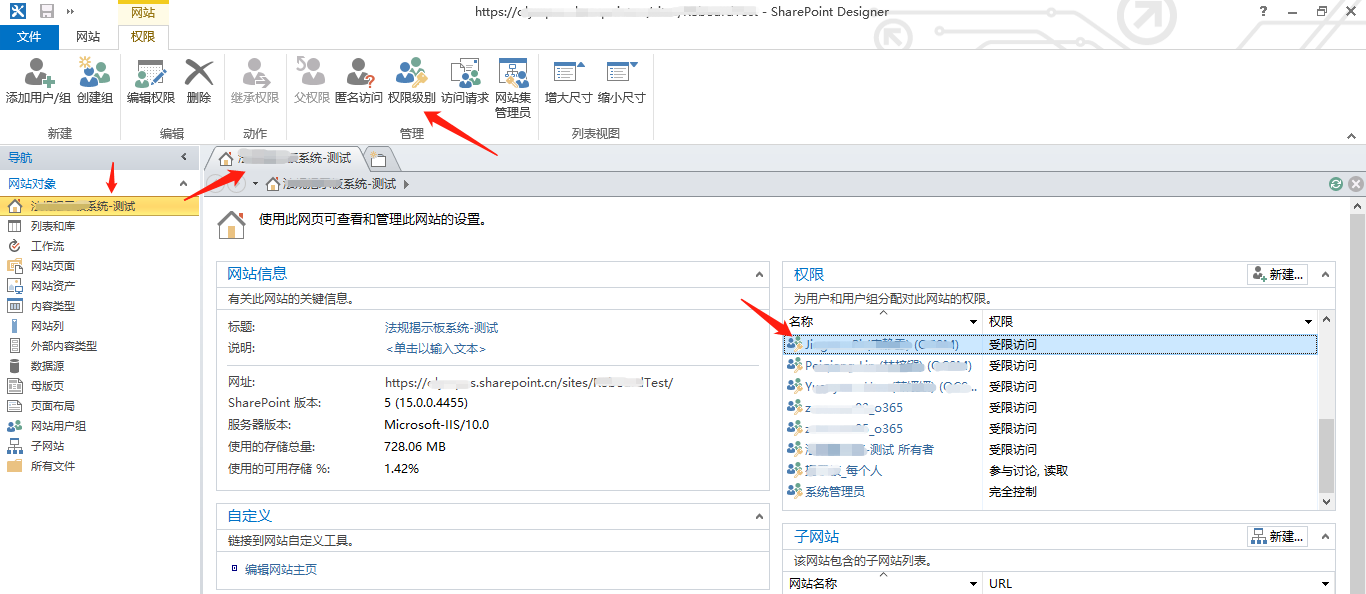Collapse the 导航 pane with its arrow
This screenshot has height=594, width=1366.
click(183, 157)
